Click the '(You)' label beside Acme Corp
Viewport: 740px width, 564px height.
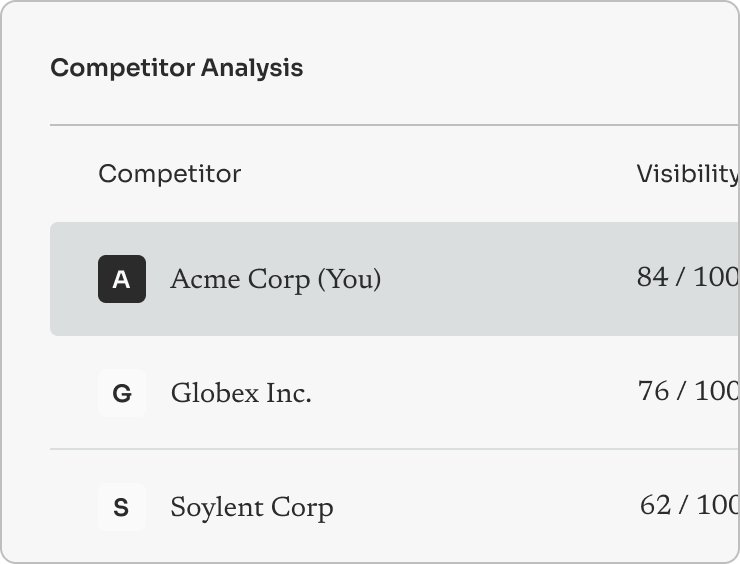[349, 279]
